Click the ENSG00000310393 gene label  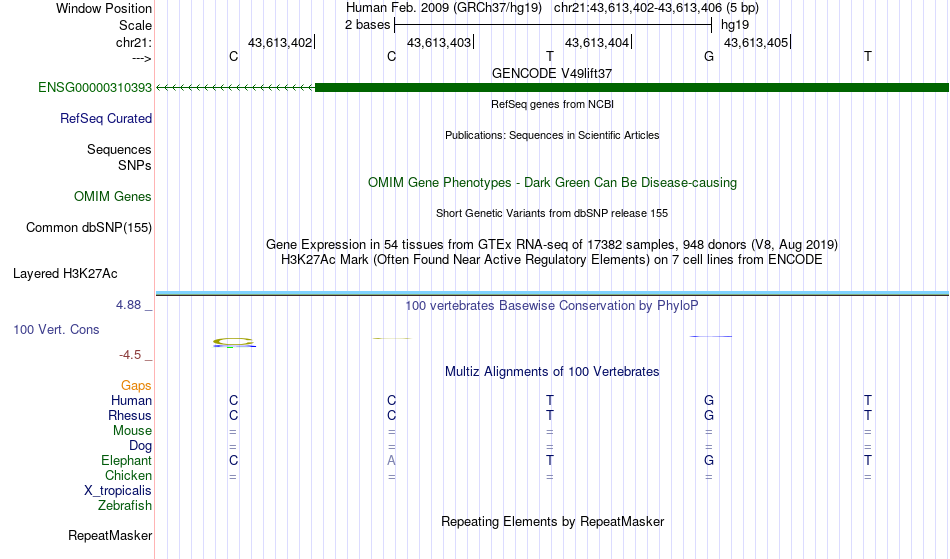[x=95, y=87]
